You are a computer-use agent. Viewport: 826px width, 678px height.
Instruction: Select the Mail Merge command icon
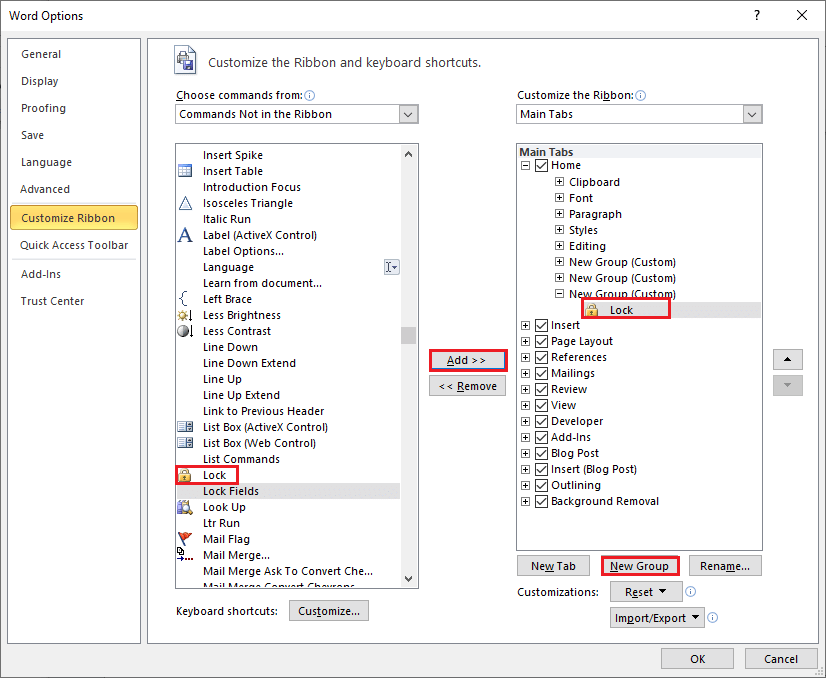pyautogui.click(x=184, y=555)
